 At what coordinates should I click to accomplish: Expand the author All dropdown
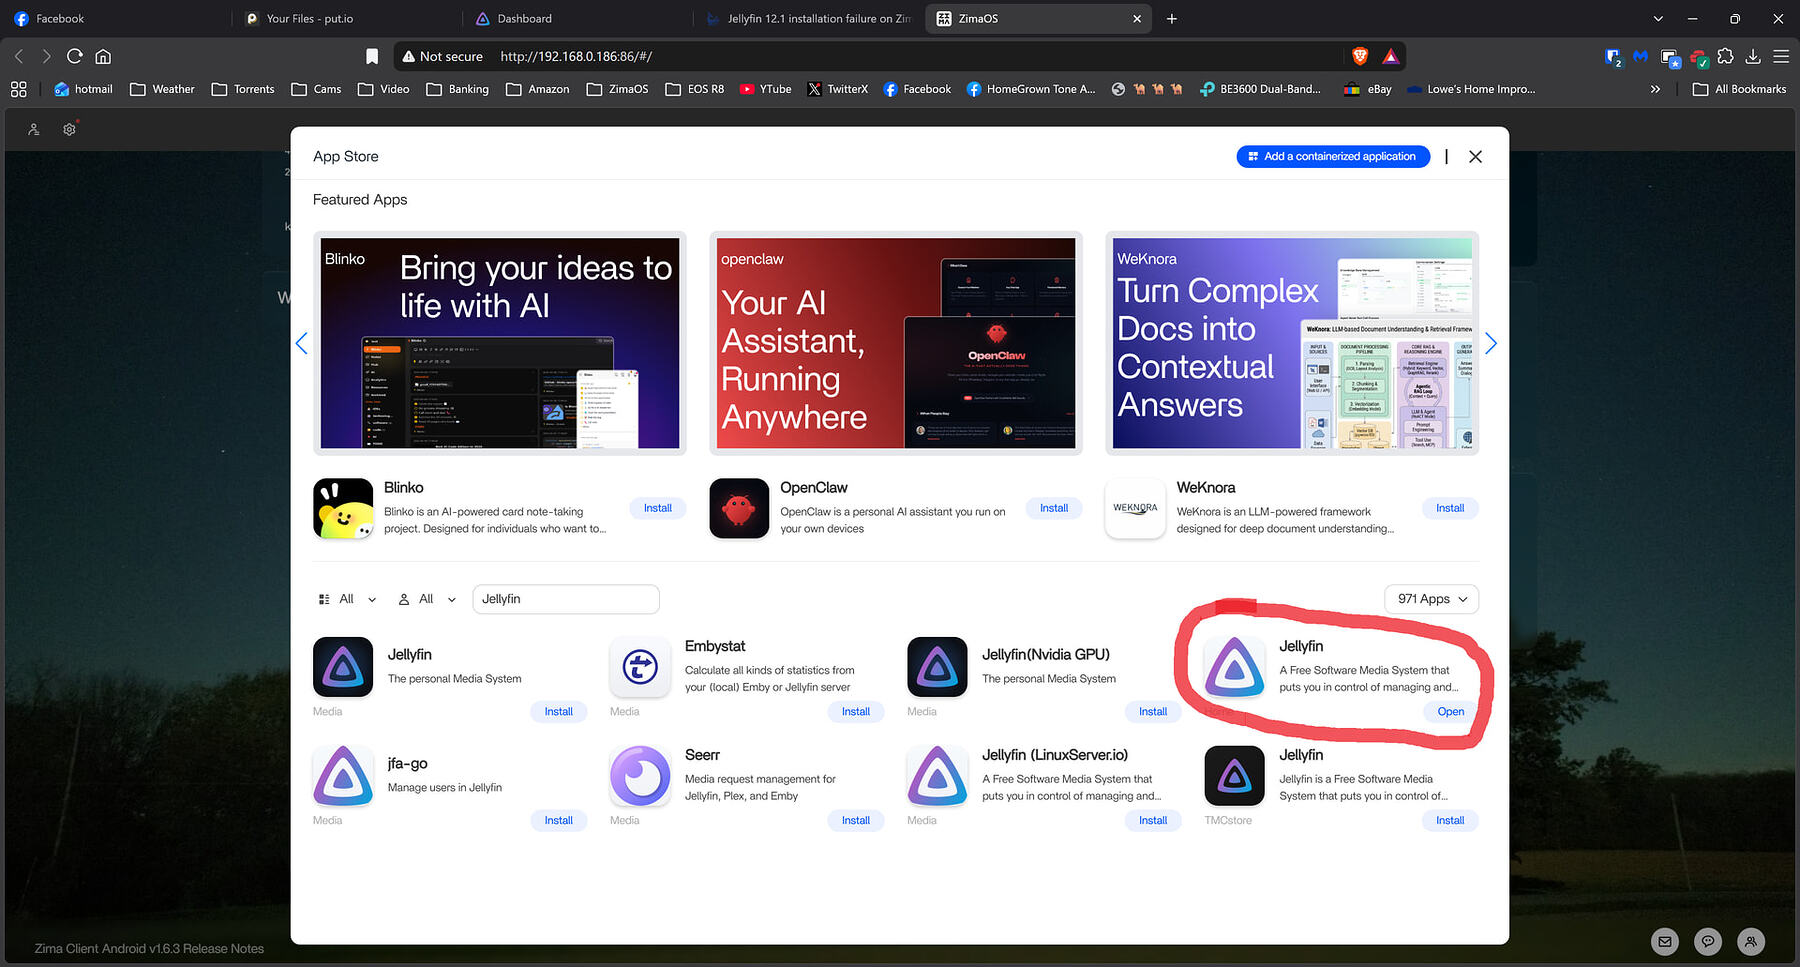(x=427, y=599)
